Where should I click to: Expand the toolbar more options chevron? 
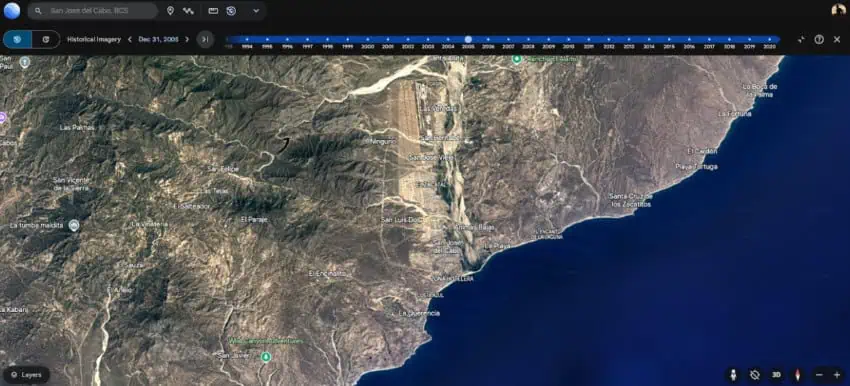click(256, 11)
